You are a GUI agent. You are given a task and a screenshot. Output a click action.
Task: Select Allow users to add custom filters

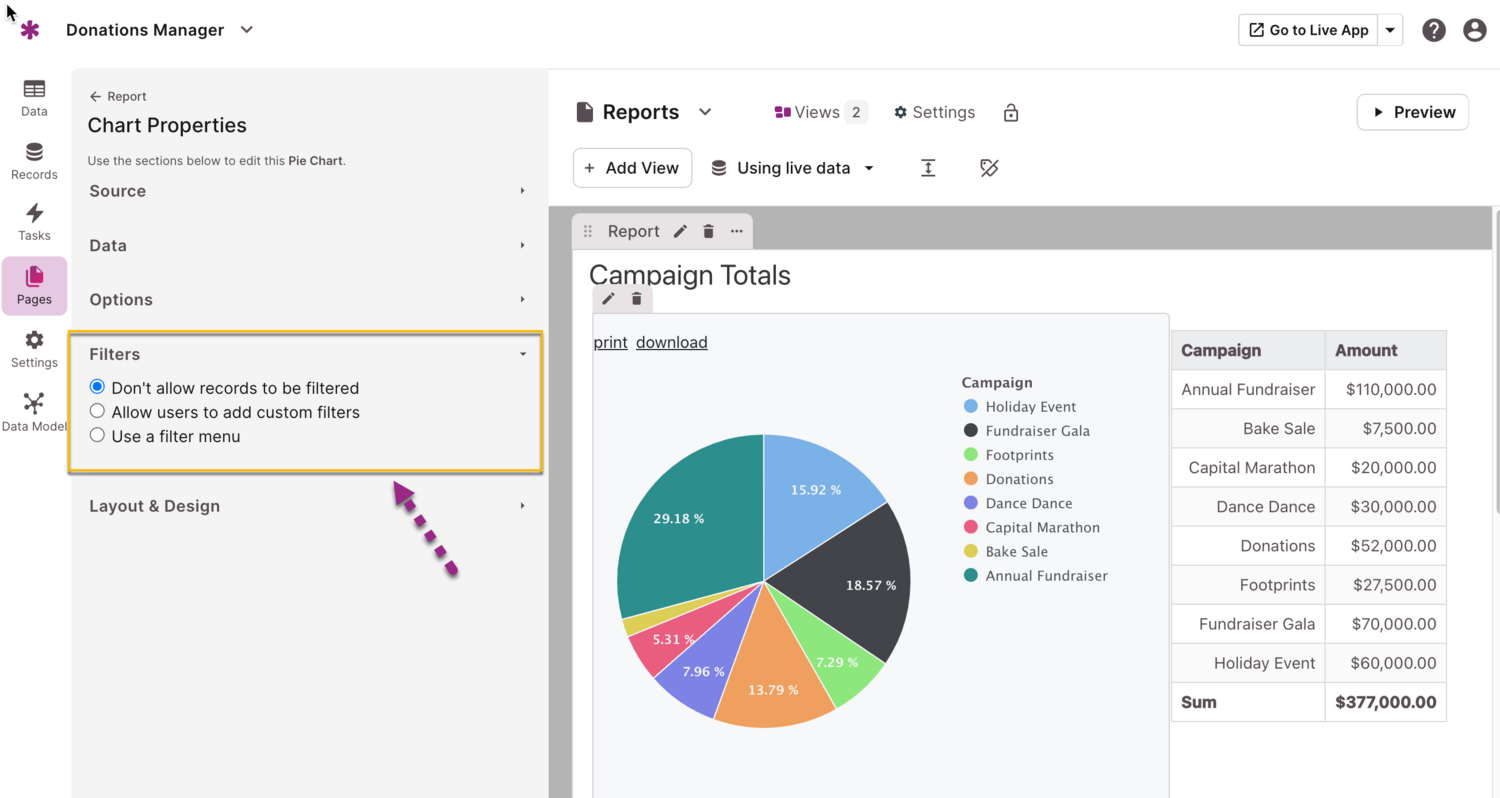pos(97,411)
